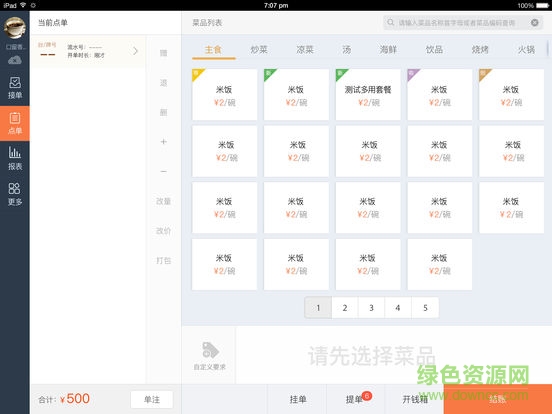Click the 请先选择菜品 placeholder text

[371, 356]
